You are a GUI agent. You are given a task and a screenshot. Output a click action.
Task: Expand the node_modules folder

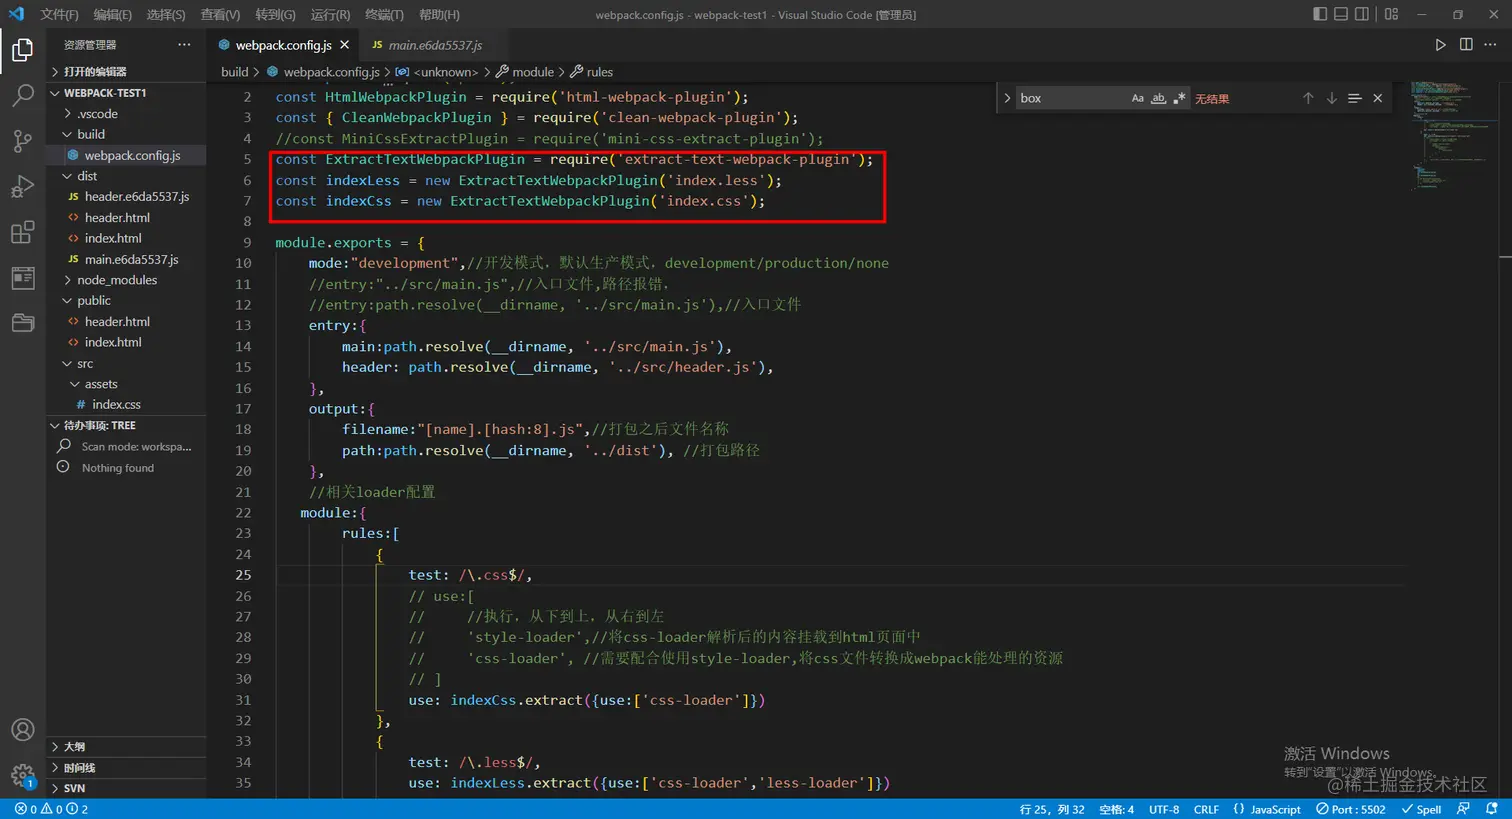126,280
